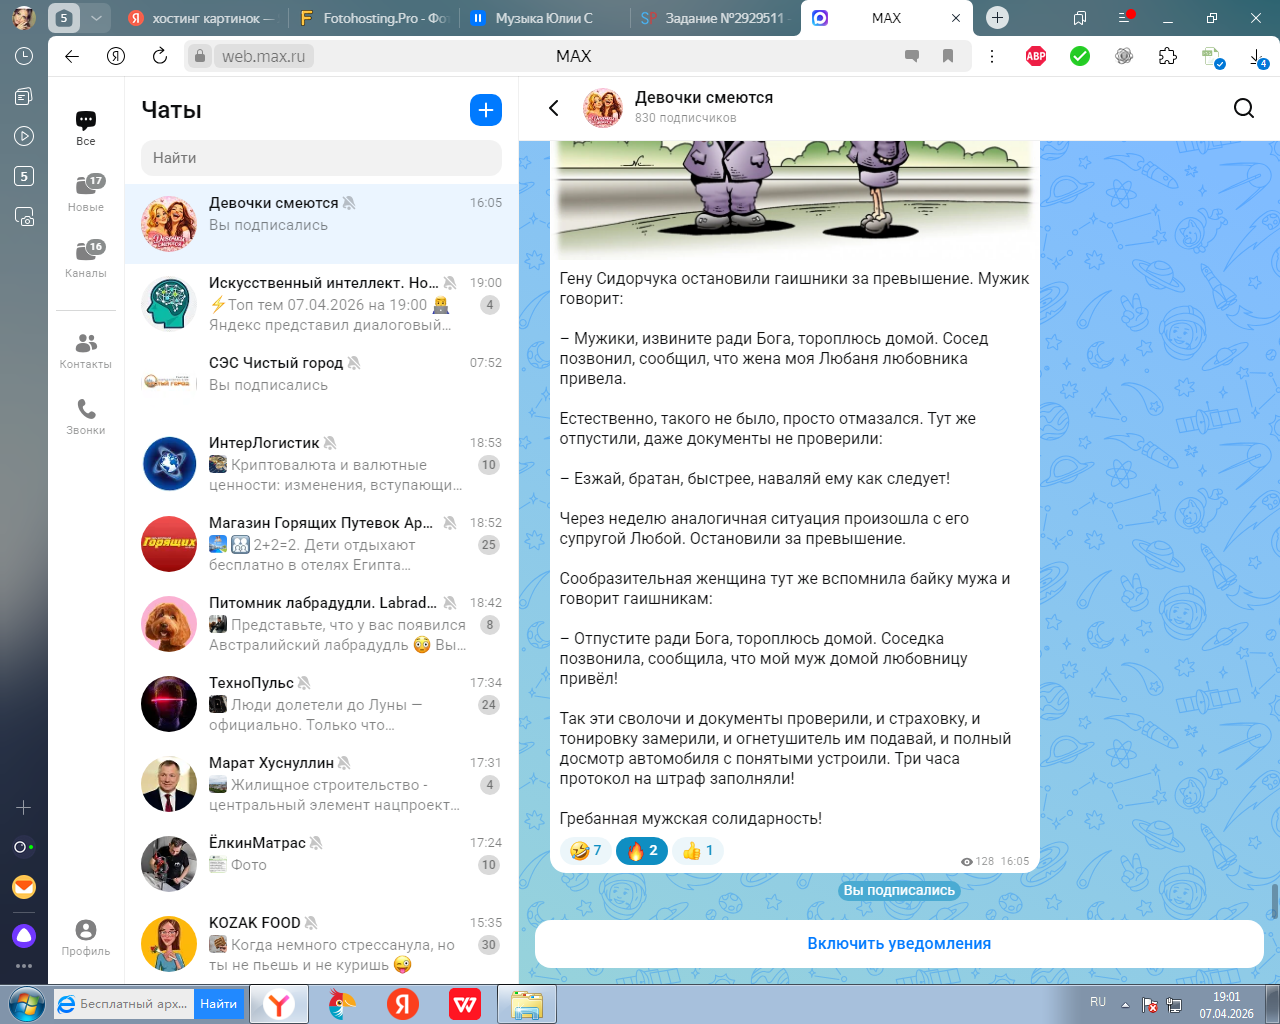Open File Explorer from the taskbar
This screenshot has width=1280, height=1024.
coord(527,1004)
